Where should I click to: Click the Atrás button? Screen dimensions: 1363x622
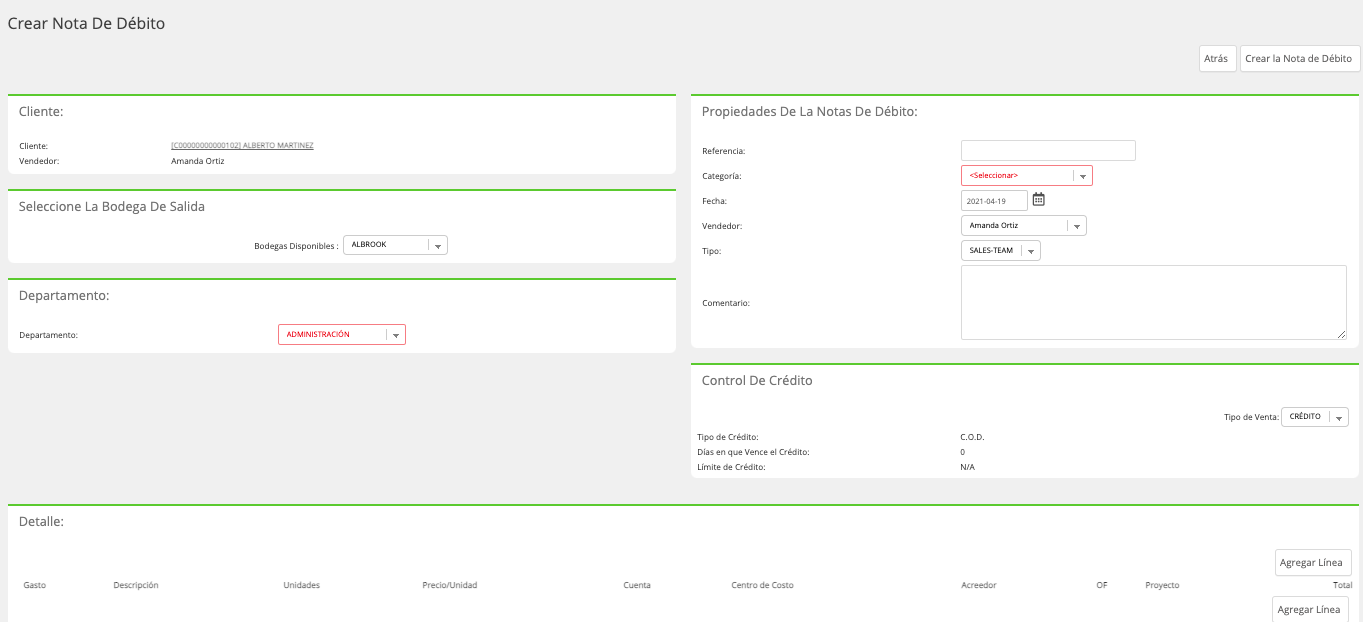[x=1217, y=59]
